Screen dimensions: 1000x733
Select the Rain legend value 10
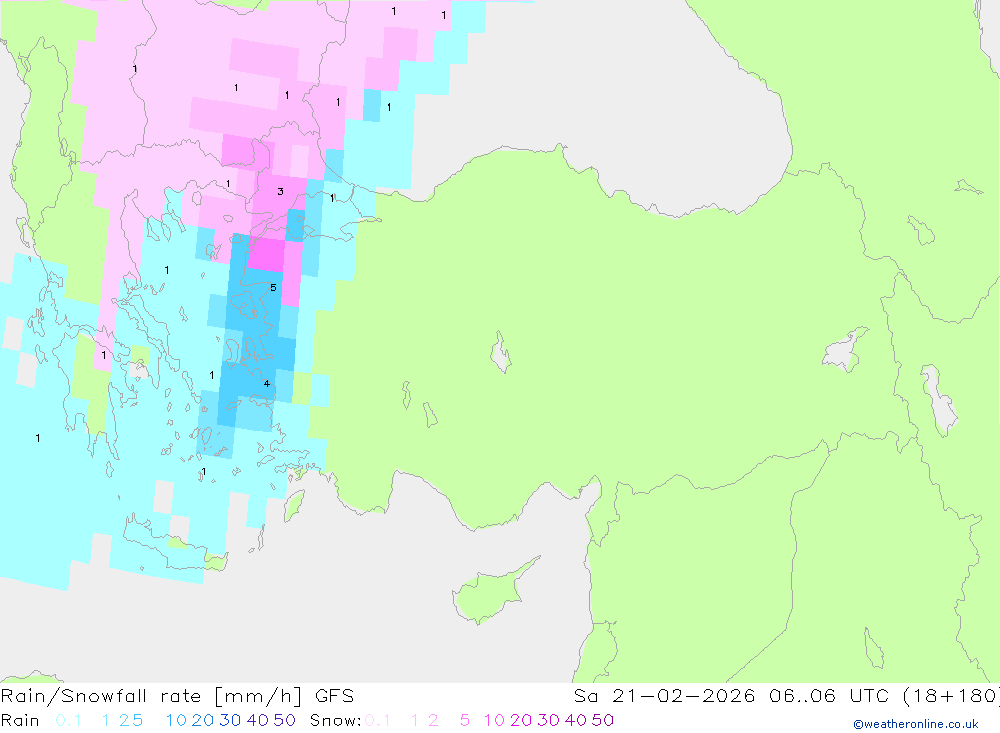point(176,720)
